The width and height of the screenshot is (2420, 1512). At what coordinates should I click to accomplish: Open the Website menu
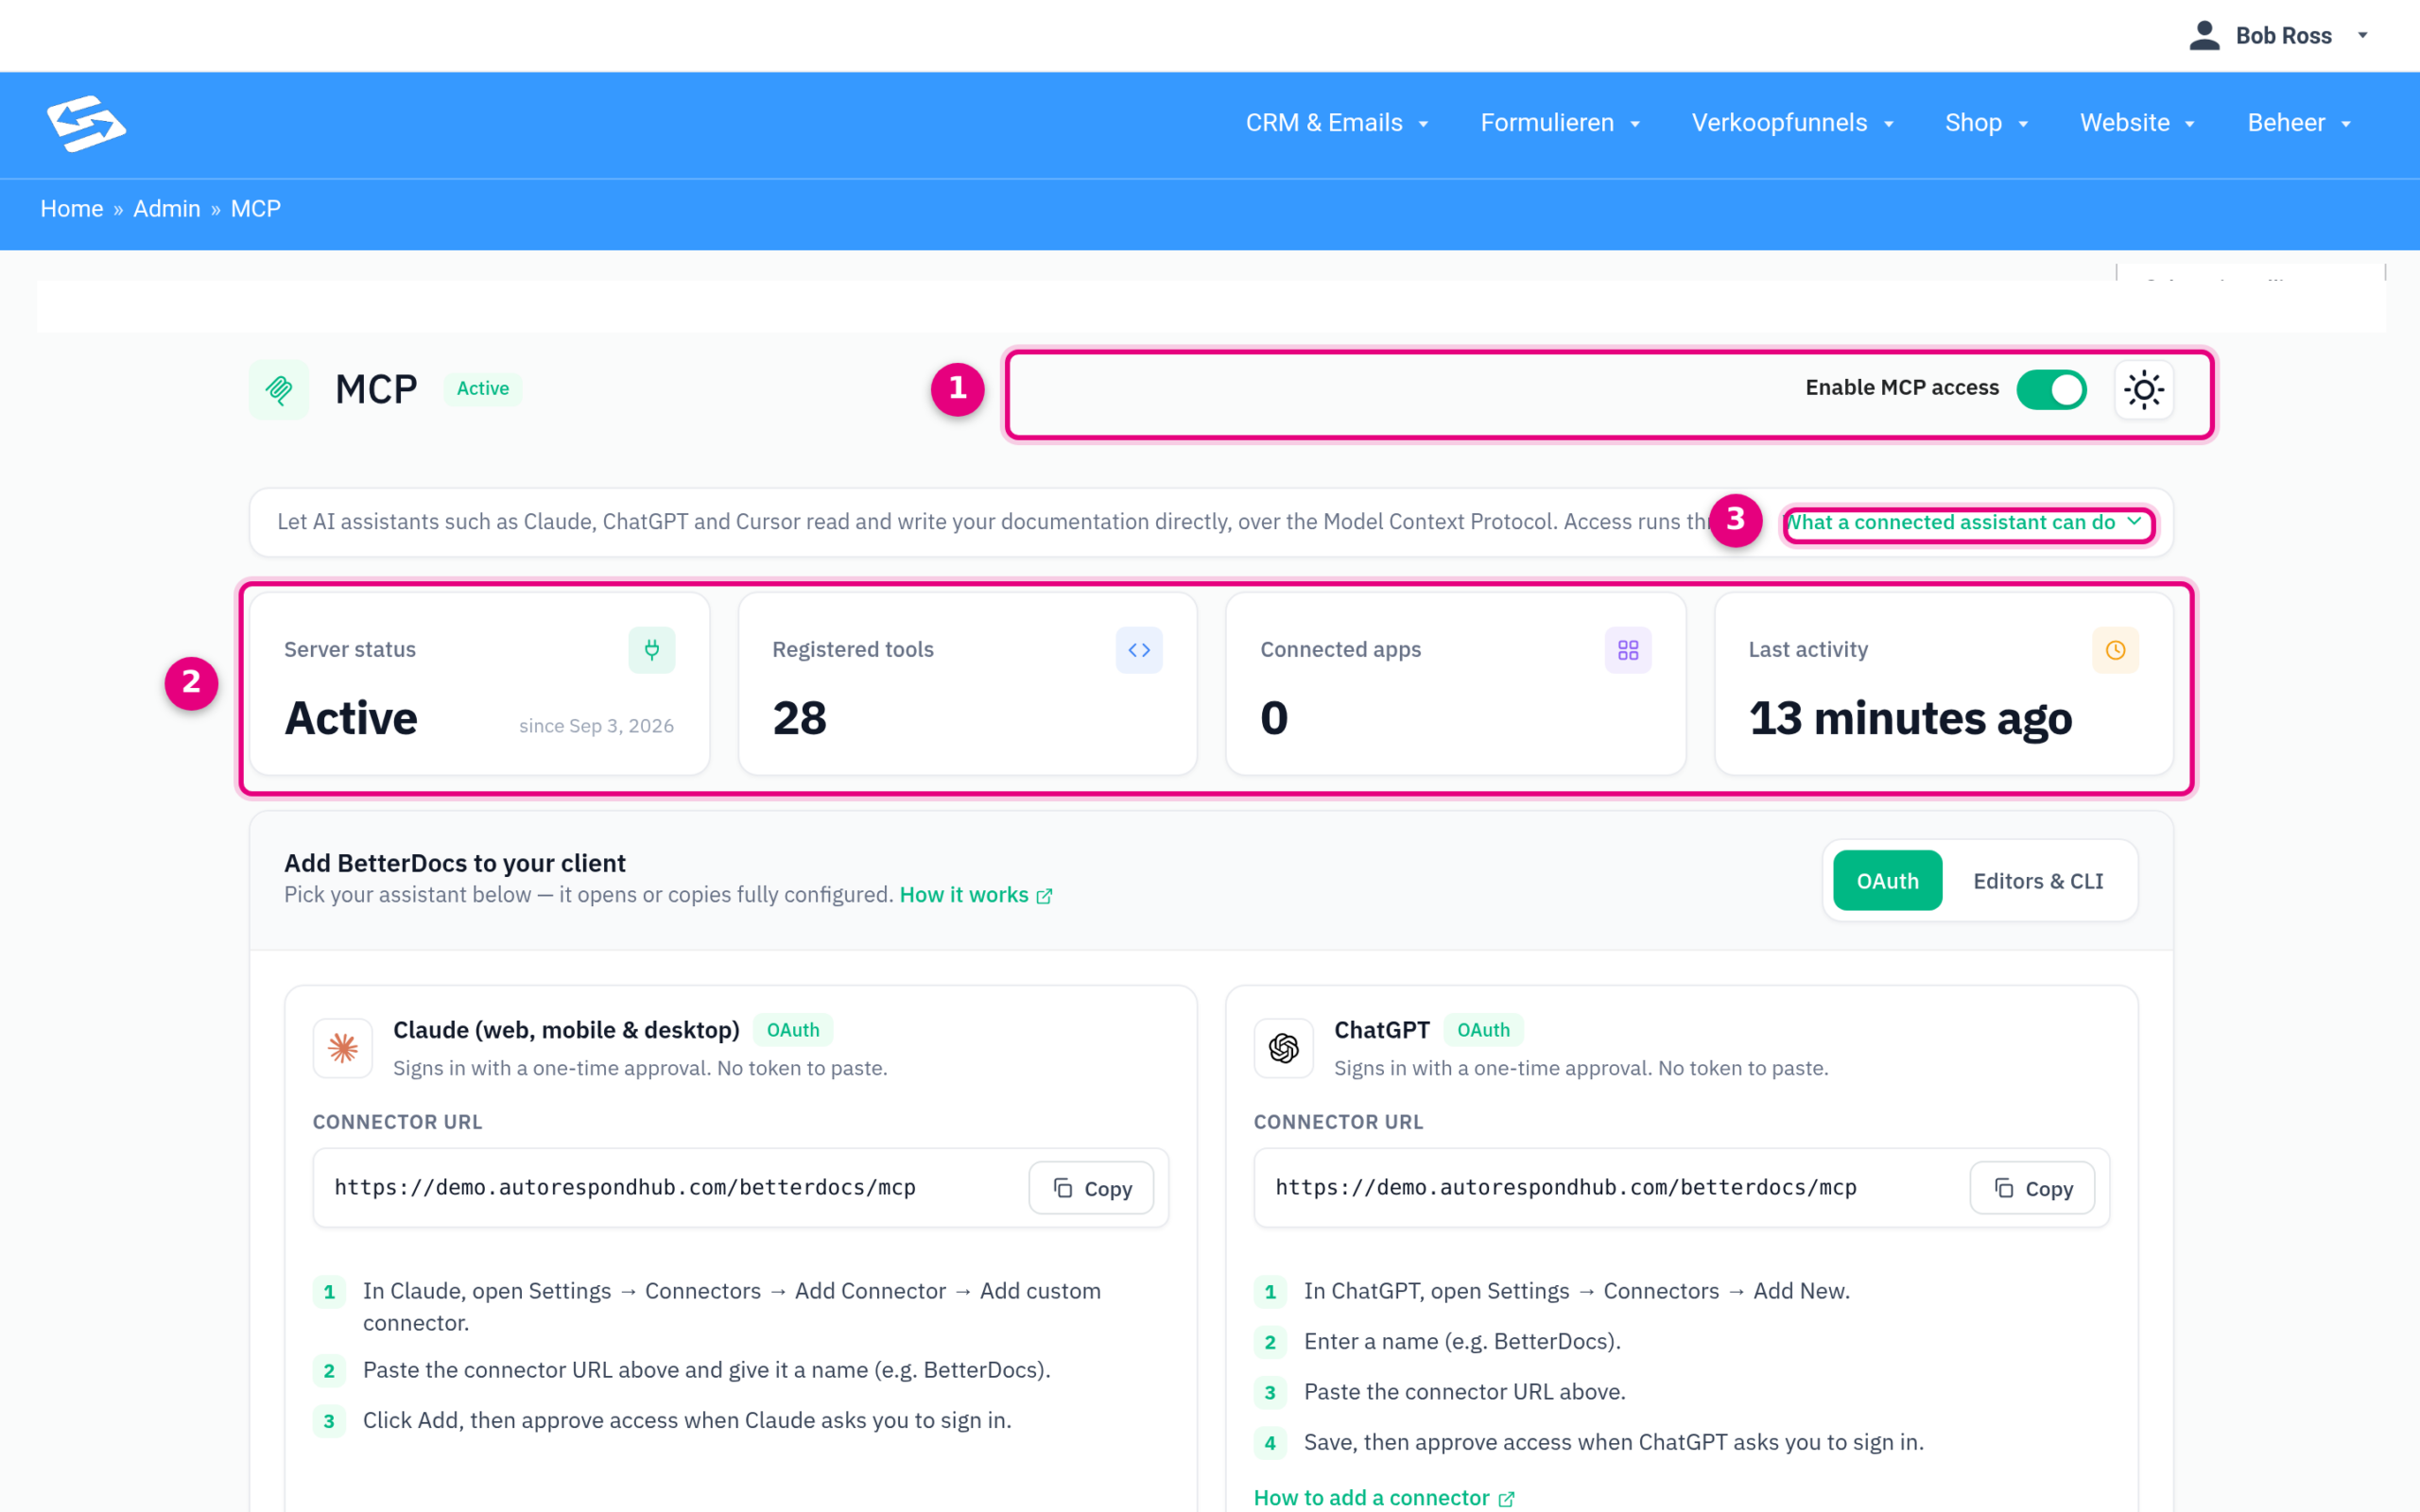pyautogui.click(x=2137, y=123)
